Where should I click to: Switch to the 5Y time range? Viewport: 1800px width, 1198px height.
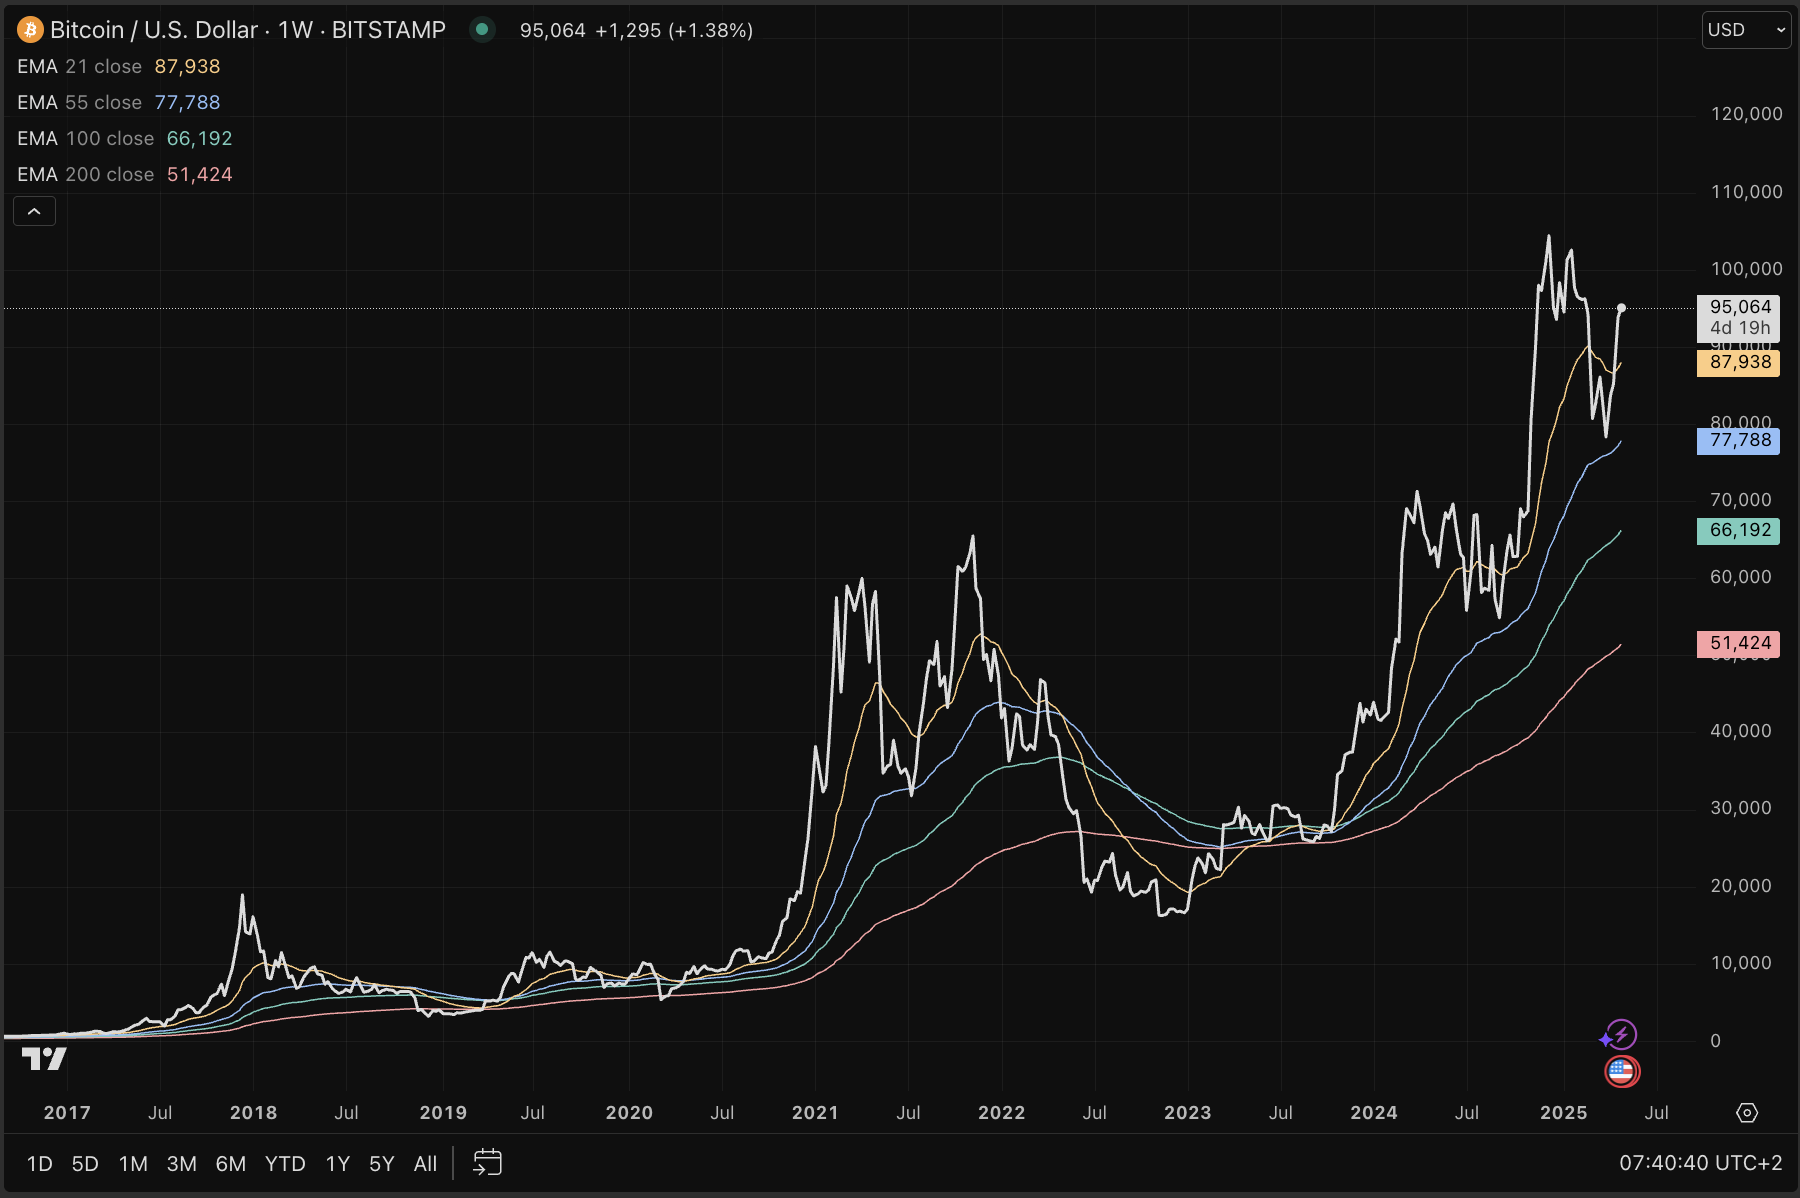(381, 1163)
